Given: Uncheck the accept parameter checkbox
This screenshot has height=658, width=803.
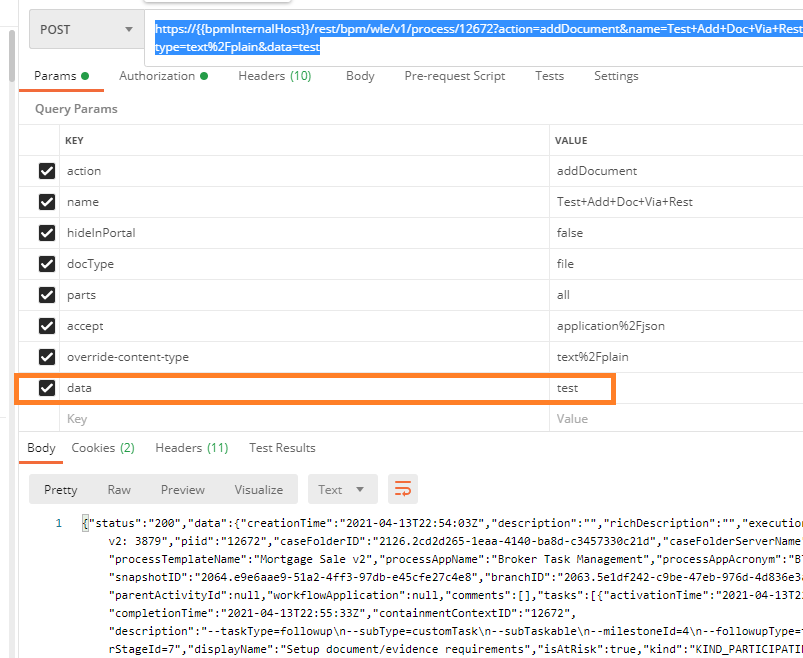Looking at the screenshot, I should (47, 326).
